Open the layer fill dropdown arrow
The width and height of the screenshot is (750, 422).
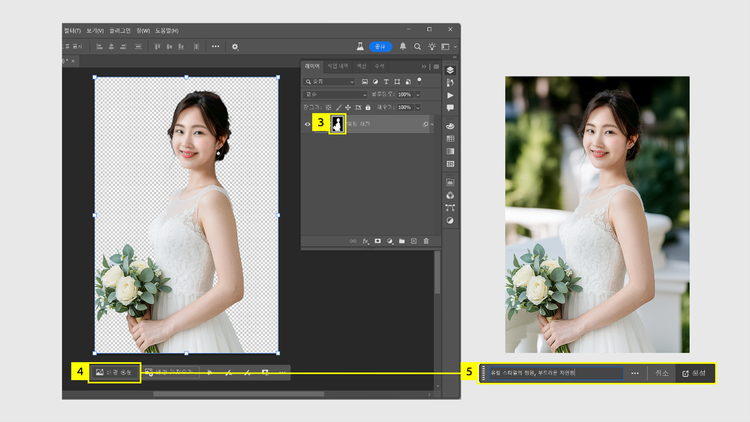pyautogui.click(x=417, y=107)
